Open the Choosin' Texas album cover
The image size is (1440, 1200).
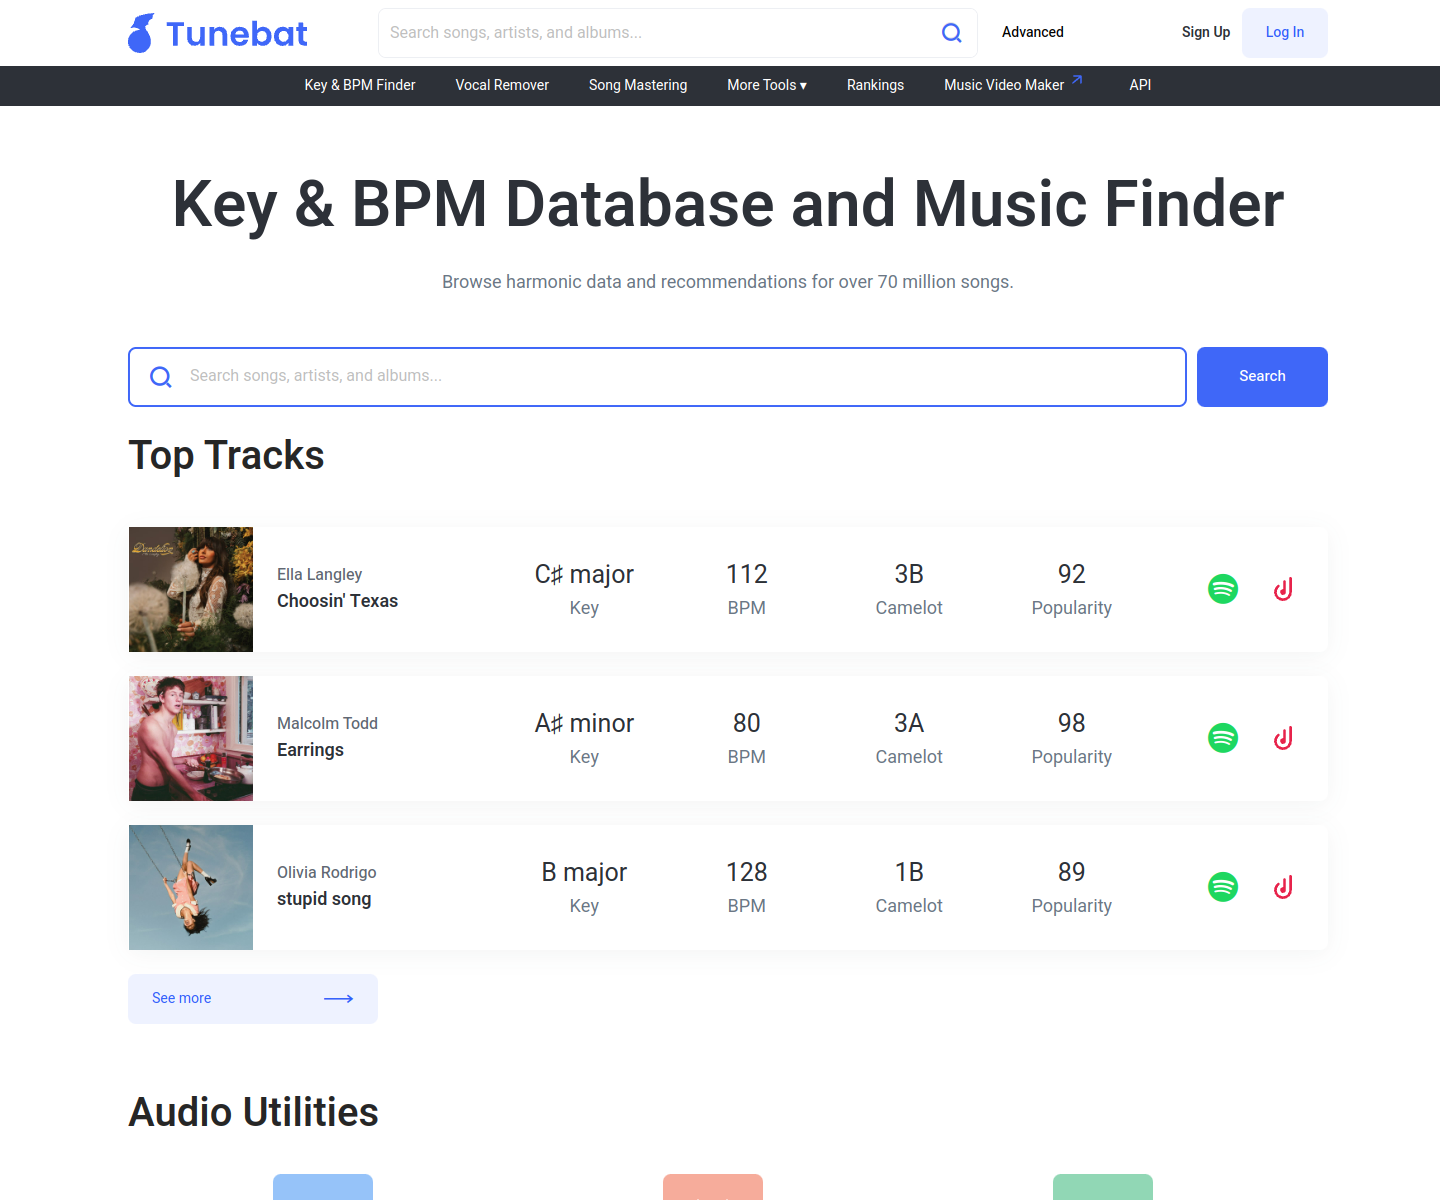click(191, 590)
